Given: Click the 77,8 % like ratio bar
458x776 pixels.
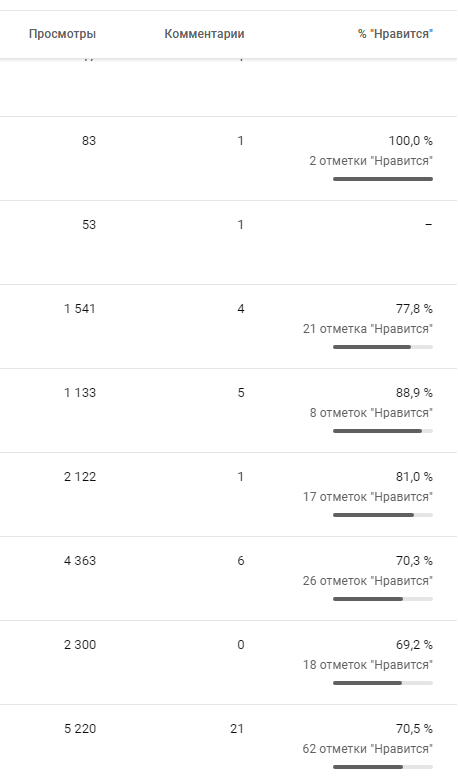Looking at the screenshot, I should (383, 347).
